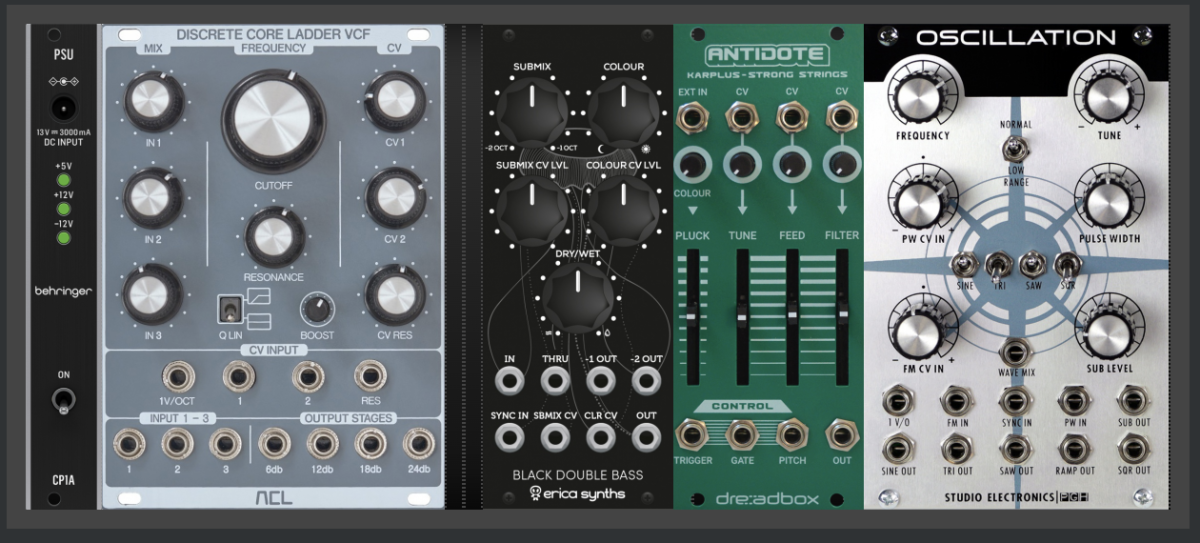Toggle the SAW waveform switch

1031,265
